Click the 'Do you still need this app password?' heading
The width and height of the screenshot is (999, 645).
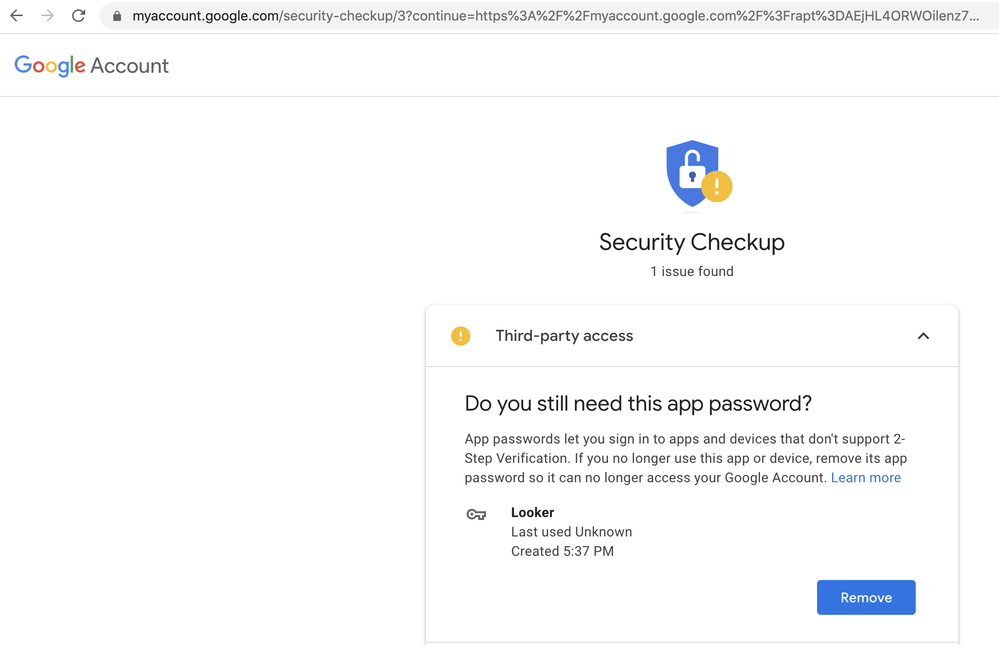(x=638, y=403)
